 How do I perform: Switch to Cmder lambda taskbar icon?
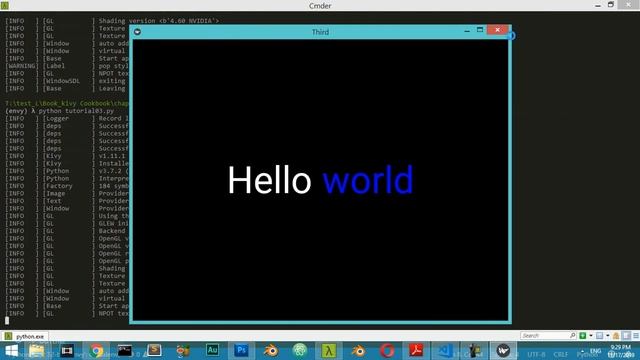329,351
